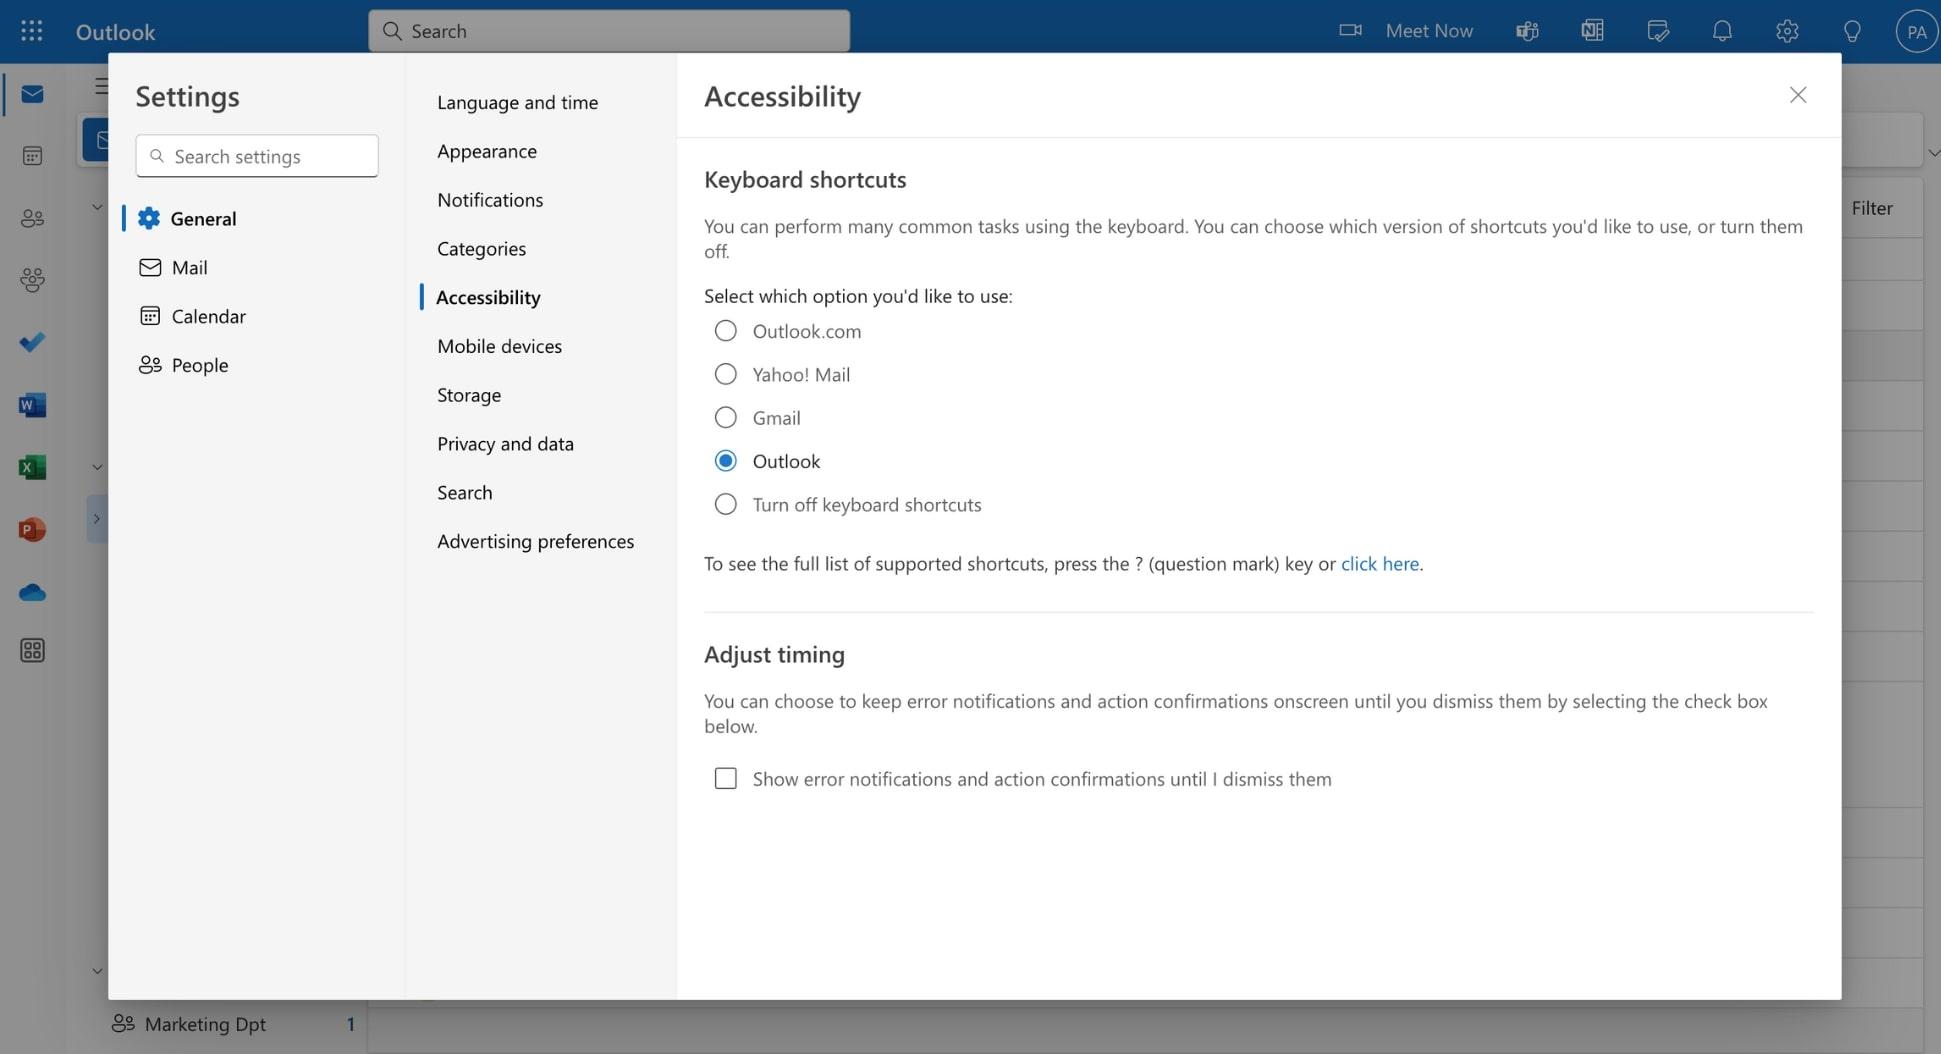Select Turn off keyboard shortcuts
Screen dimensions: 1941x1054
(x=725, y=503)
